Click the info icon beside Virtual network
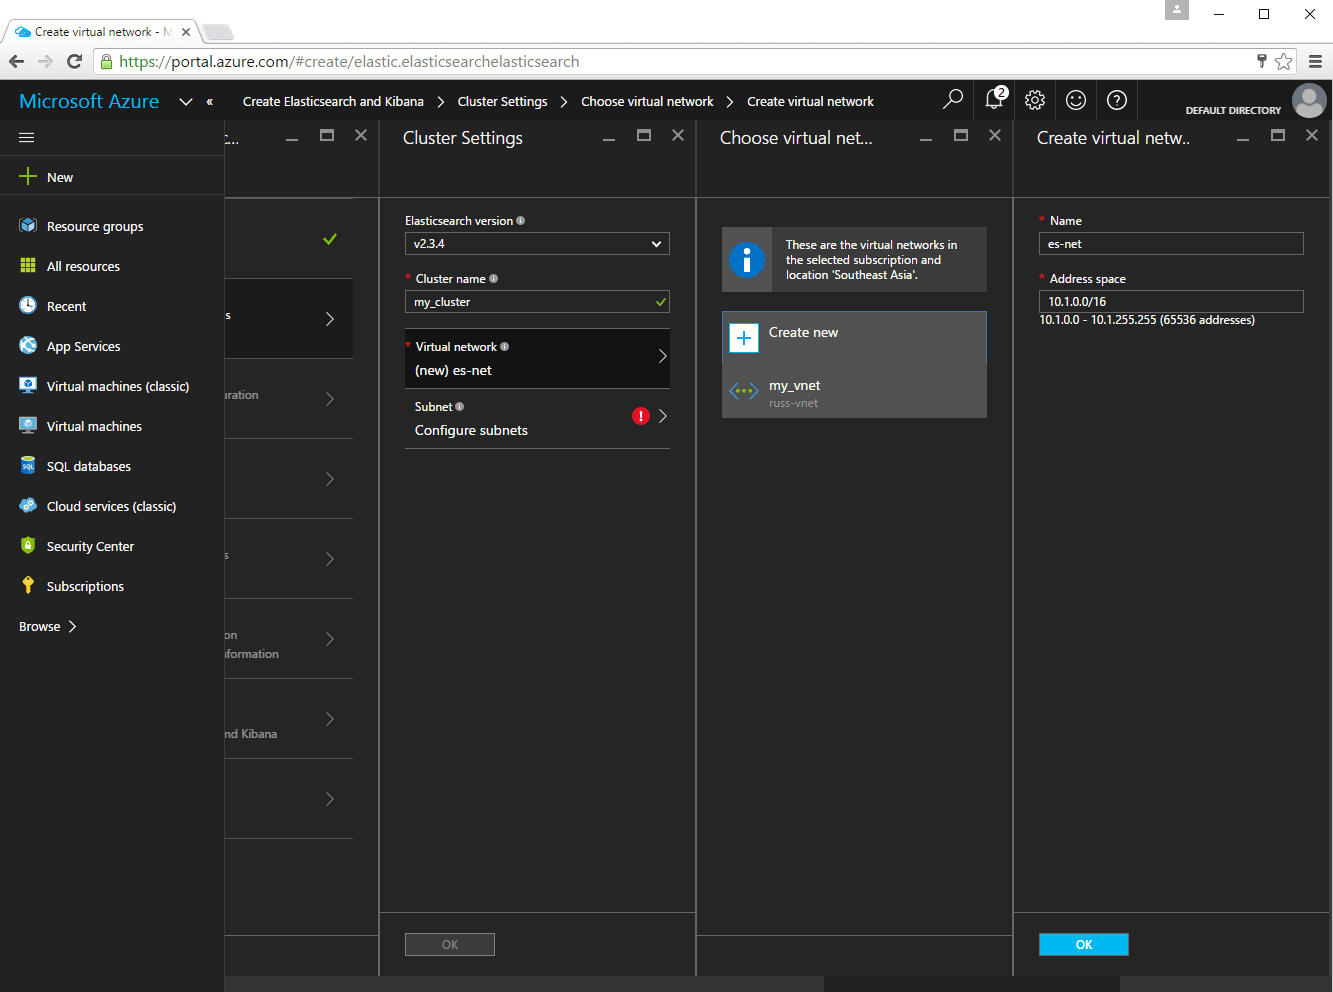This screenshot has width=1333, height=992. tap(504, 347)
